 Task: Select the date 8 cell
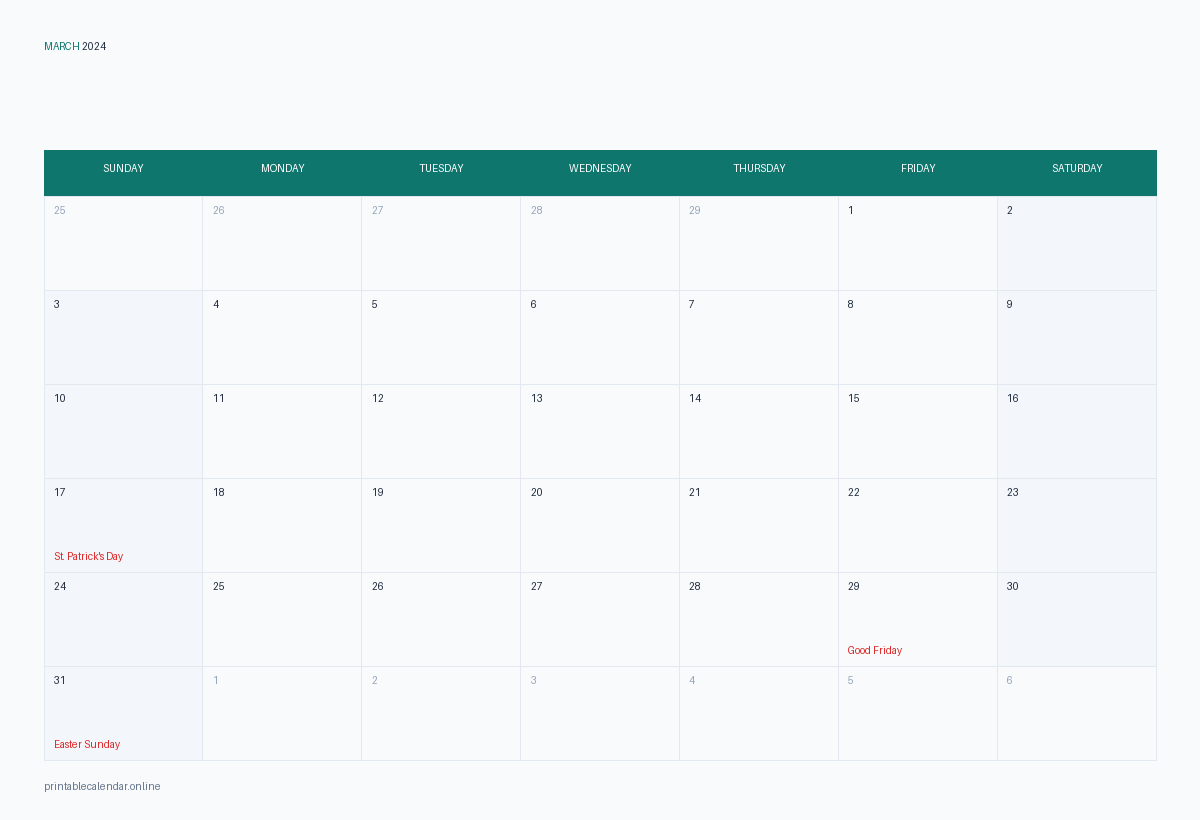point(918,338)
